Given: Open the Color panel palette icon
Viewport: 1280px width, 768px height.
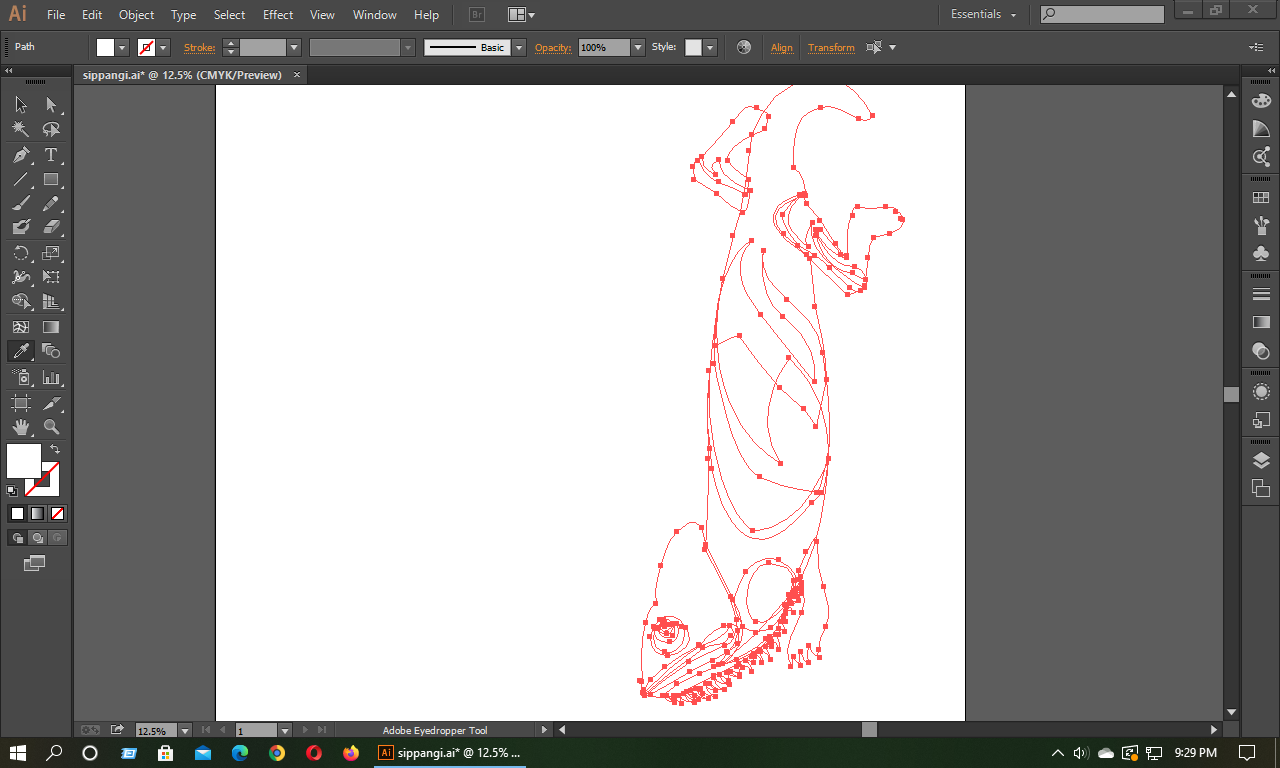Looking at the screenshot, I should [x=1261, y=101].
